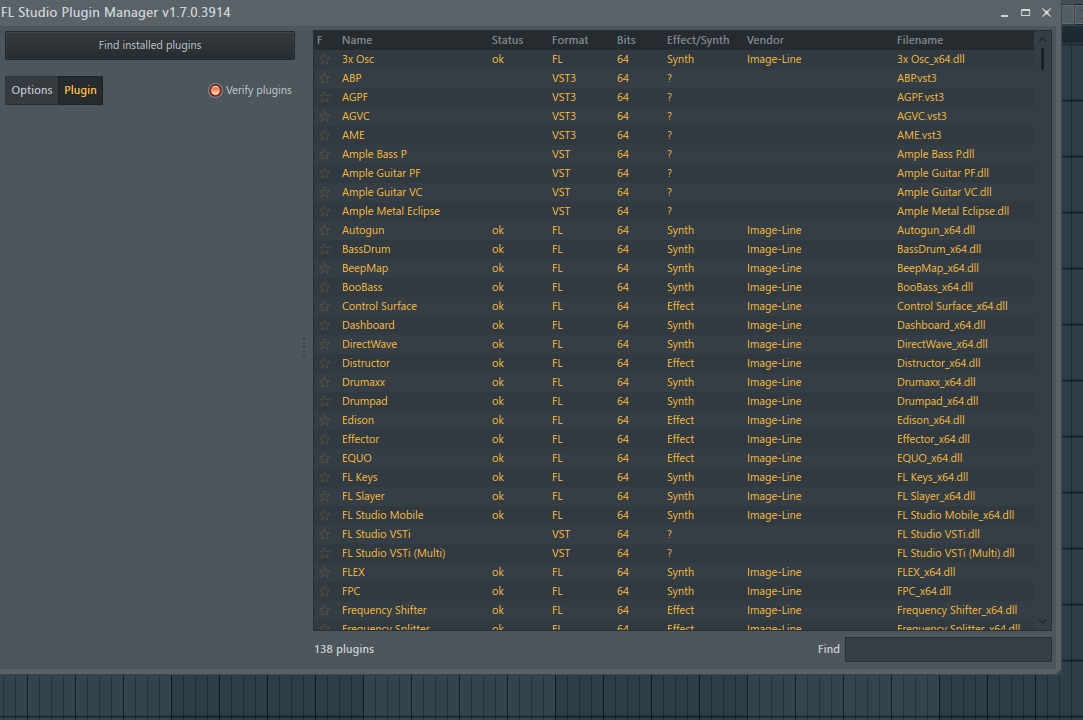Image resolution: width=1083 pixels, height=720 pixels.
Task: Click Image-Line vendor in Autogun row
Action: 774,230
